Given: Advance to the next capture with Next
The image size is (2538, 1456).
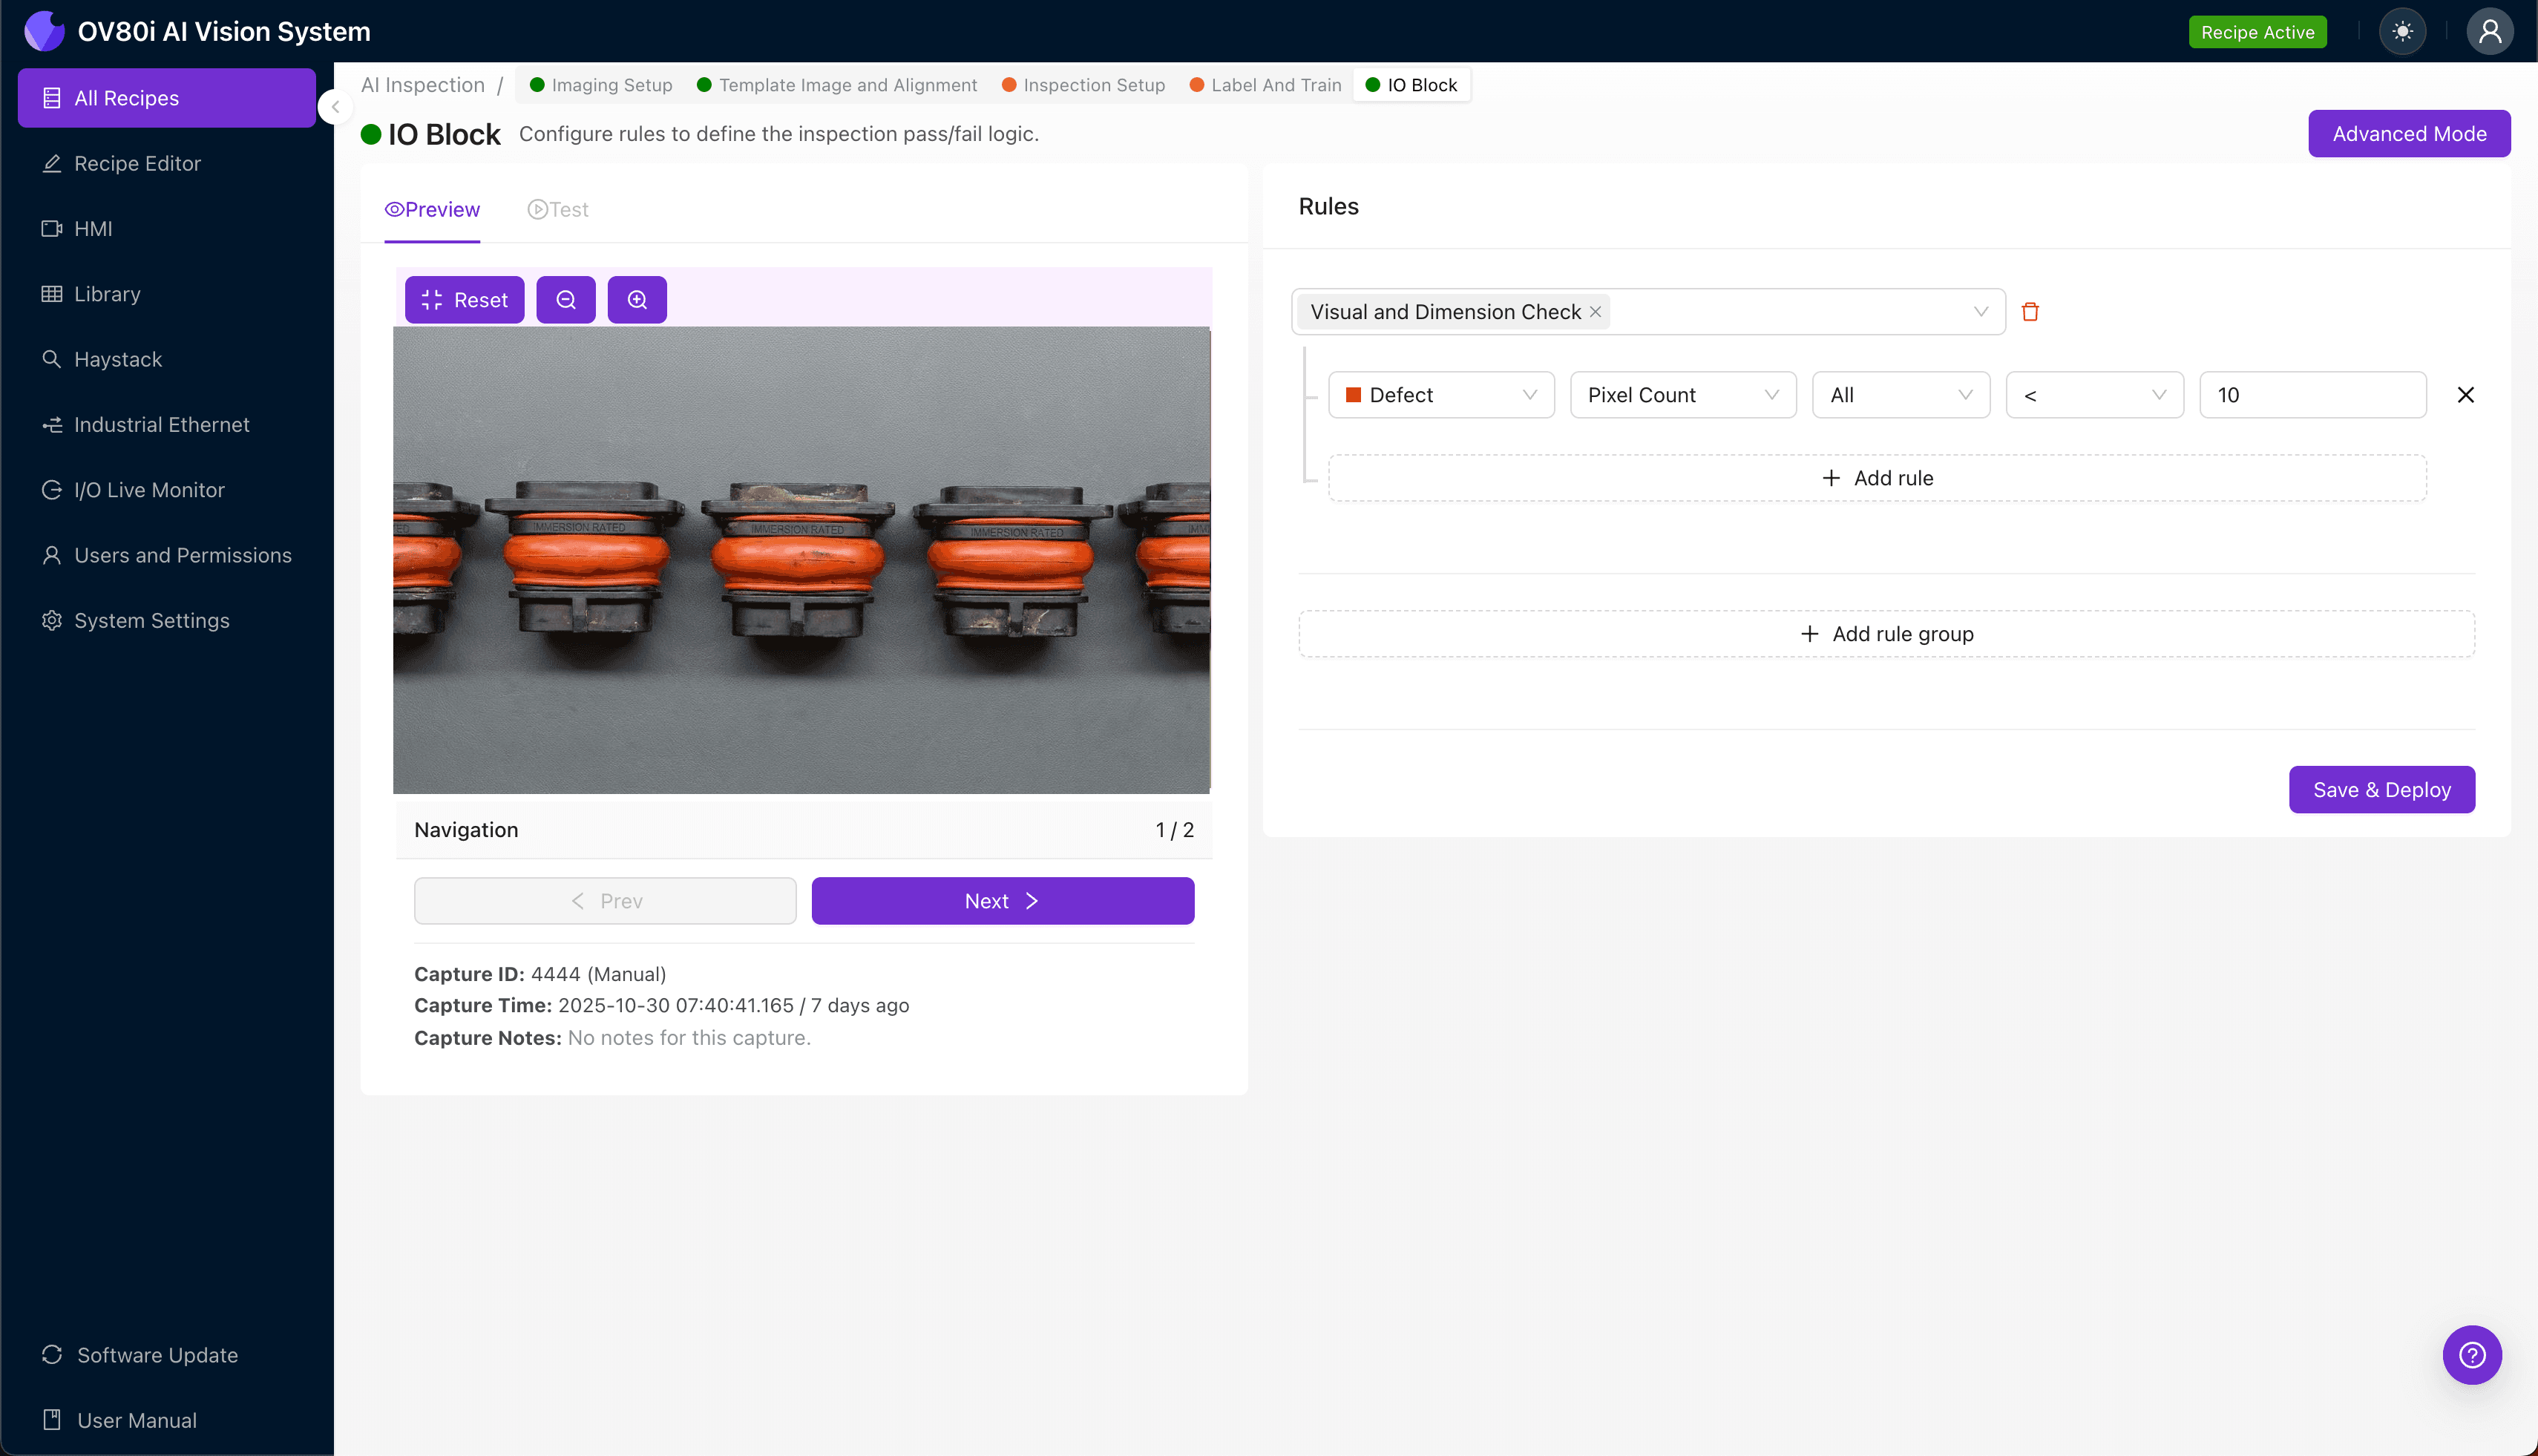Looking at the screenshot, I should click(1002, 900).
